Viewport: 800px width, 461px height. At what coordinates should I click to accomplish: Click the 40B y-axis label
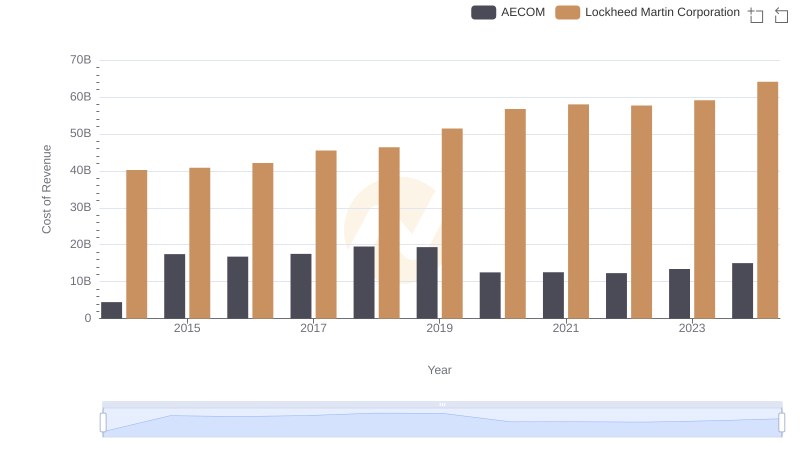(x=81, y=170)
